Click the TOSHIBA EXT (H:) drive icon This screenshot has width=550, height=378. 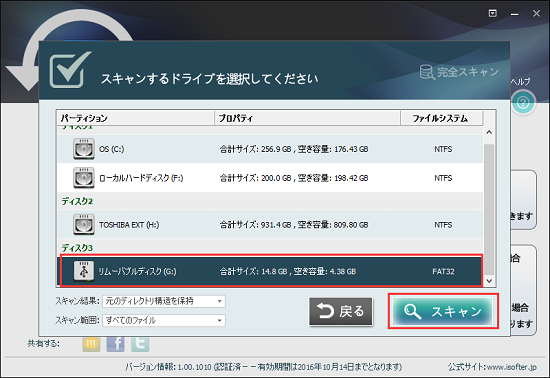[x=83, y=224]
